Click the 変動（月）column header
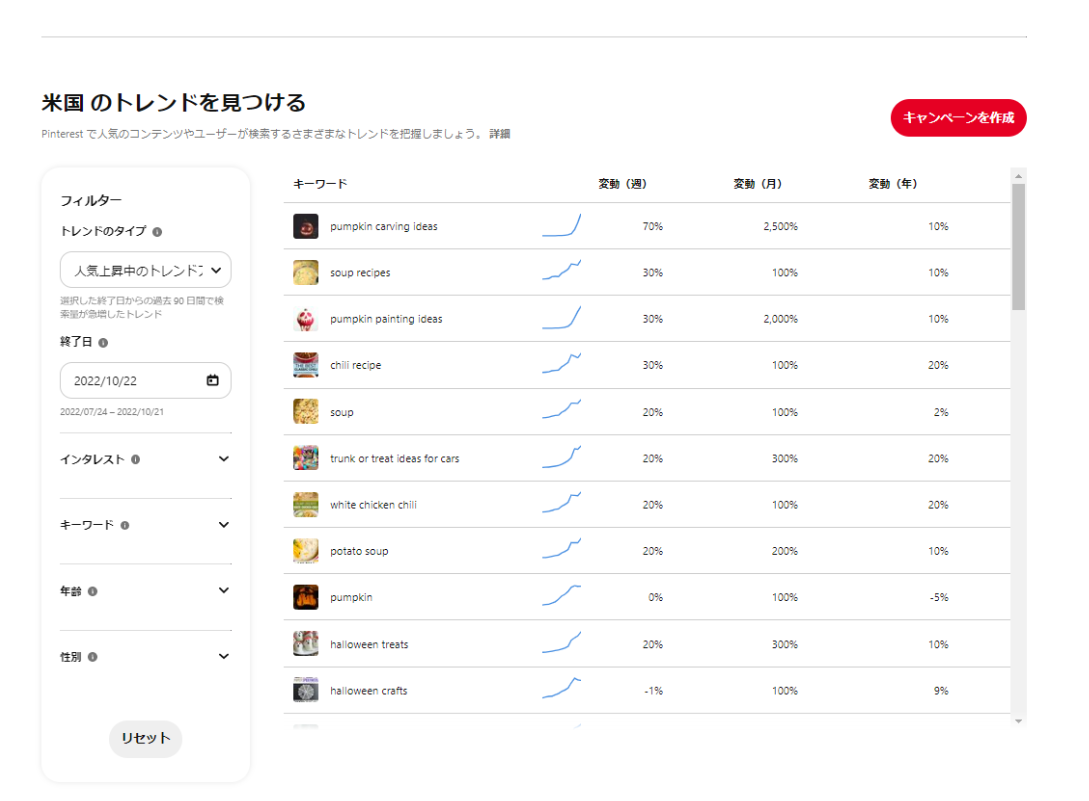 (757, 184)
